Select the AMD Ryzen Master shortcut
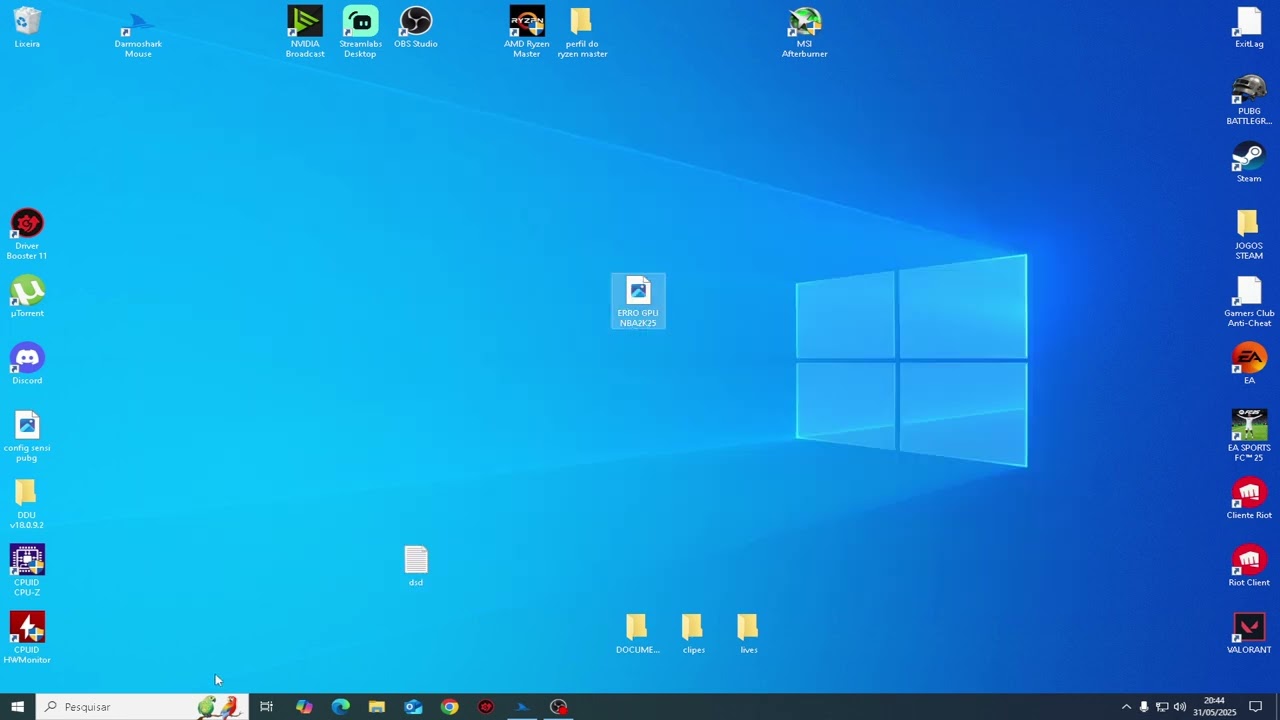The height and width of the screenshot is (720, 1280). [x=527, y=33]
